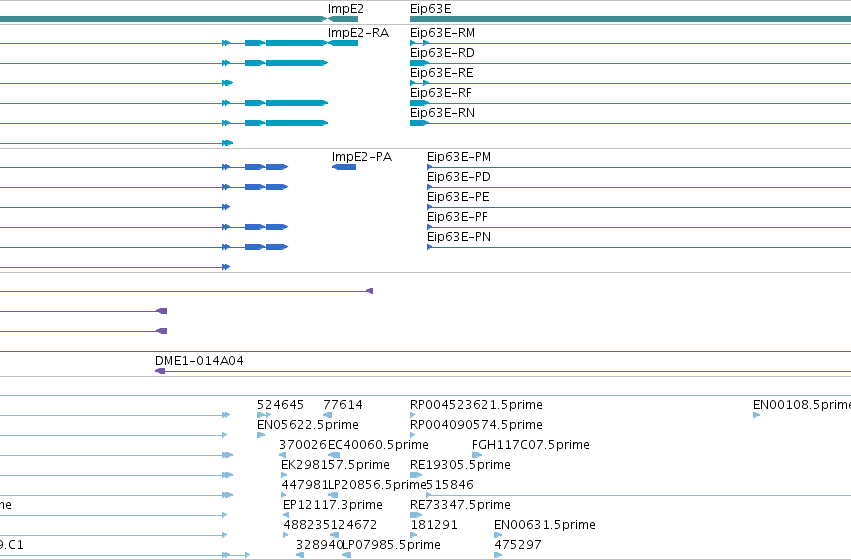Click the Eip63E-RM transcript label
The height and width of the screenshot is (560, 851).
pos(442,33)
